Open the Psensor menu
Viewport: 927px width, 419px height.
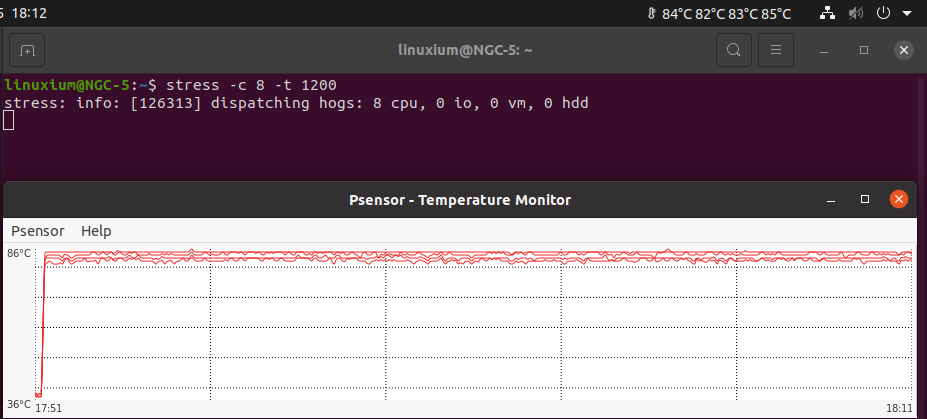pos(38,230)
